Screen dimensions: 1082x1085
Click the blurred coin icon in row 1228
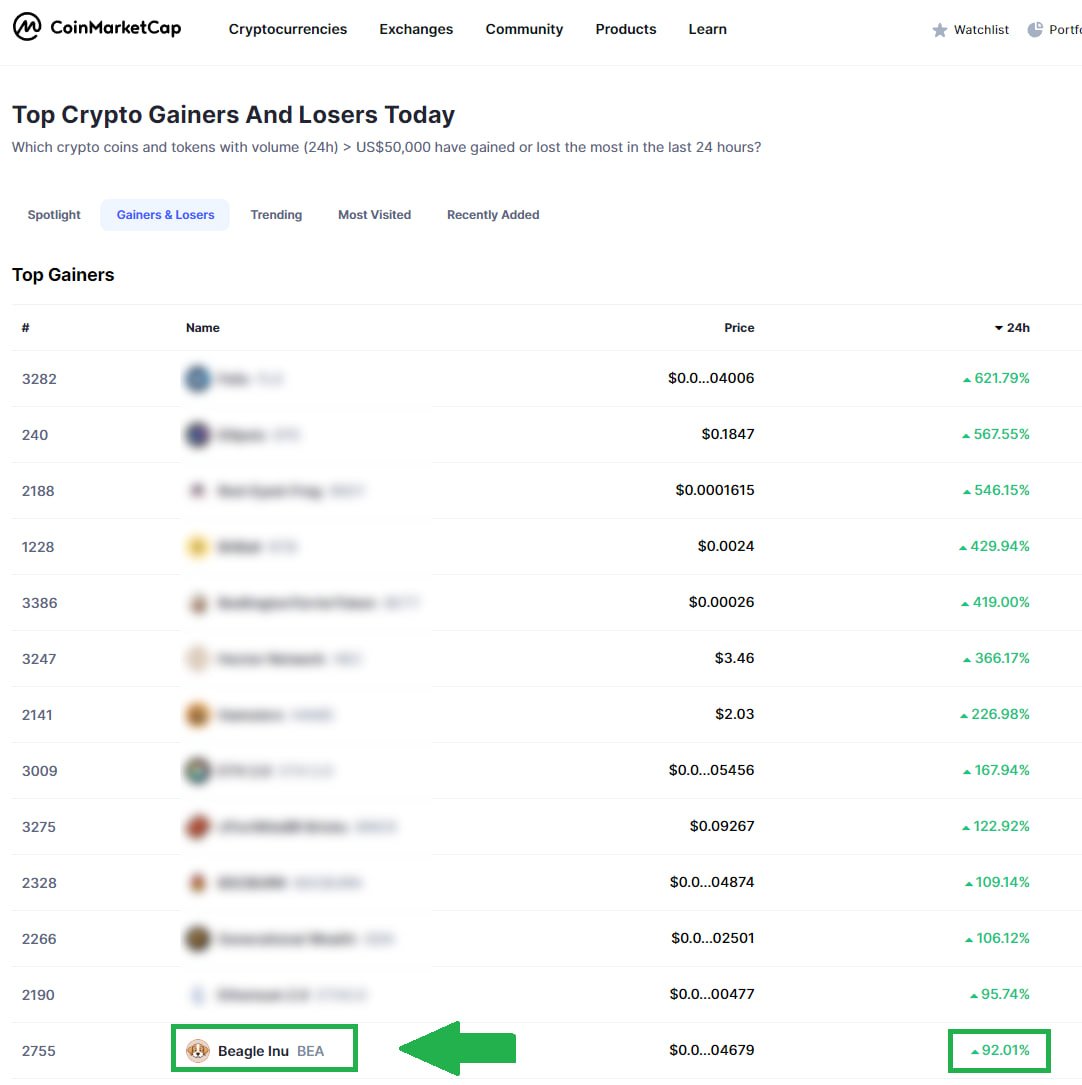[198, 547]
